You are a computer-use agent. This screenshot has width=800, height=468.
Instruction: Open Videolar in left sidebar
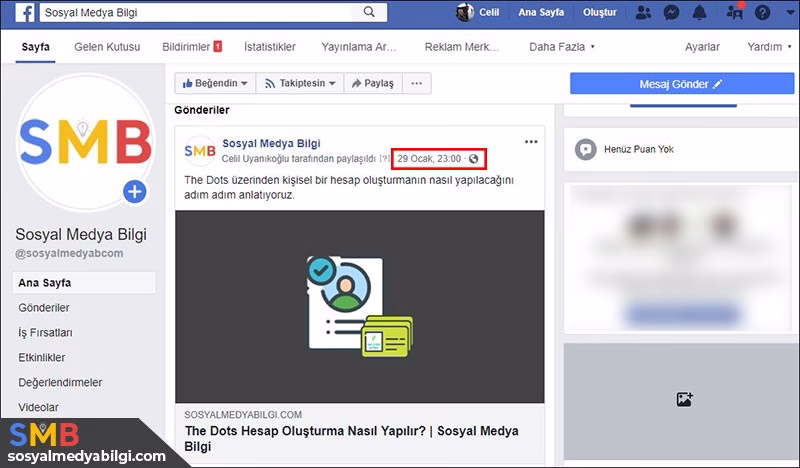38,407
